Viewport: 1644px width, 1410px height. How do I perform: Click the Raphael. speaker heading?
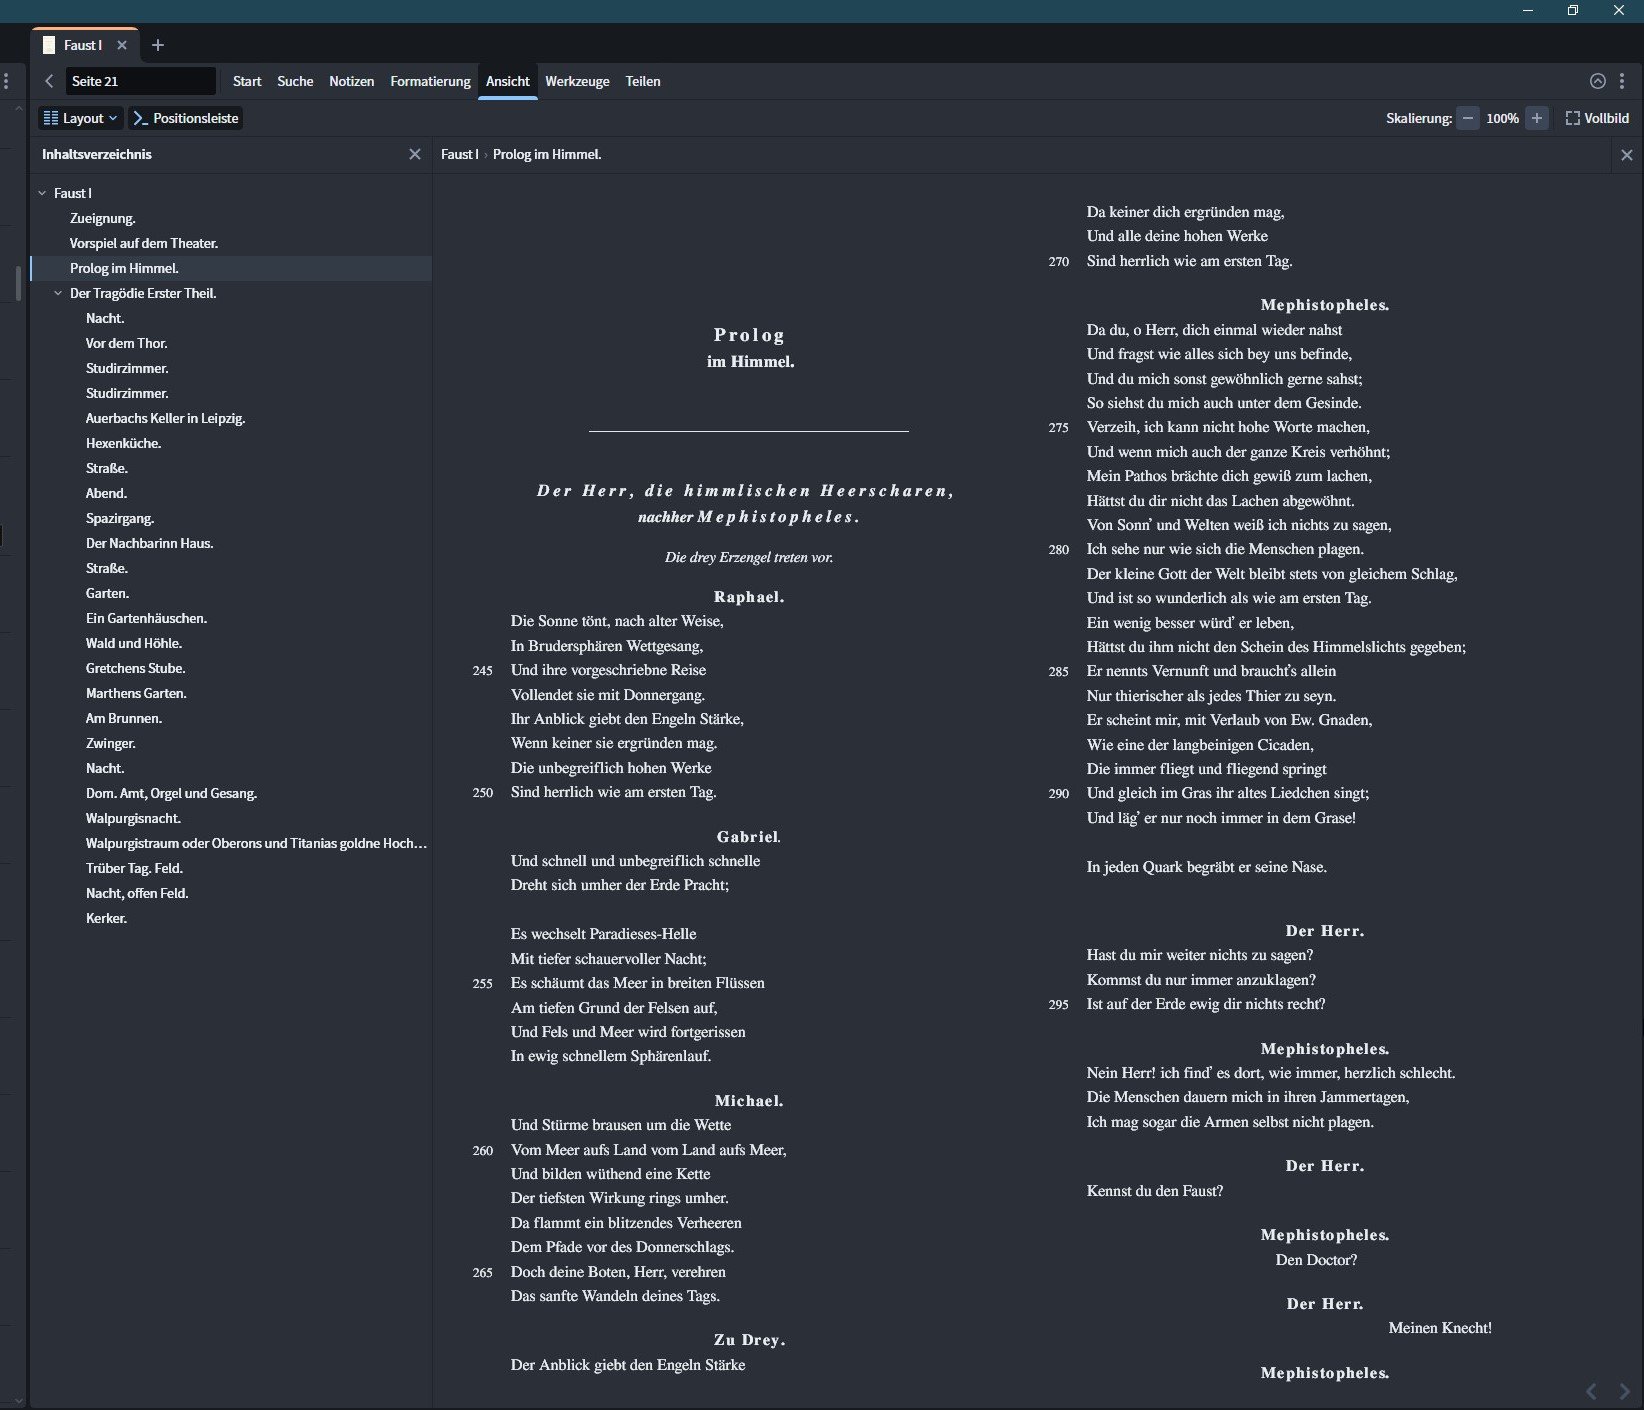(x=749, y=597)
